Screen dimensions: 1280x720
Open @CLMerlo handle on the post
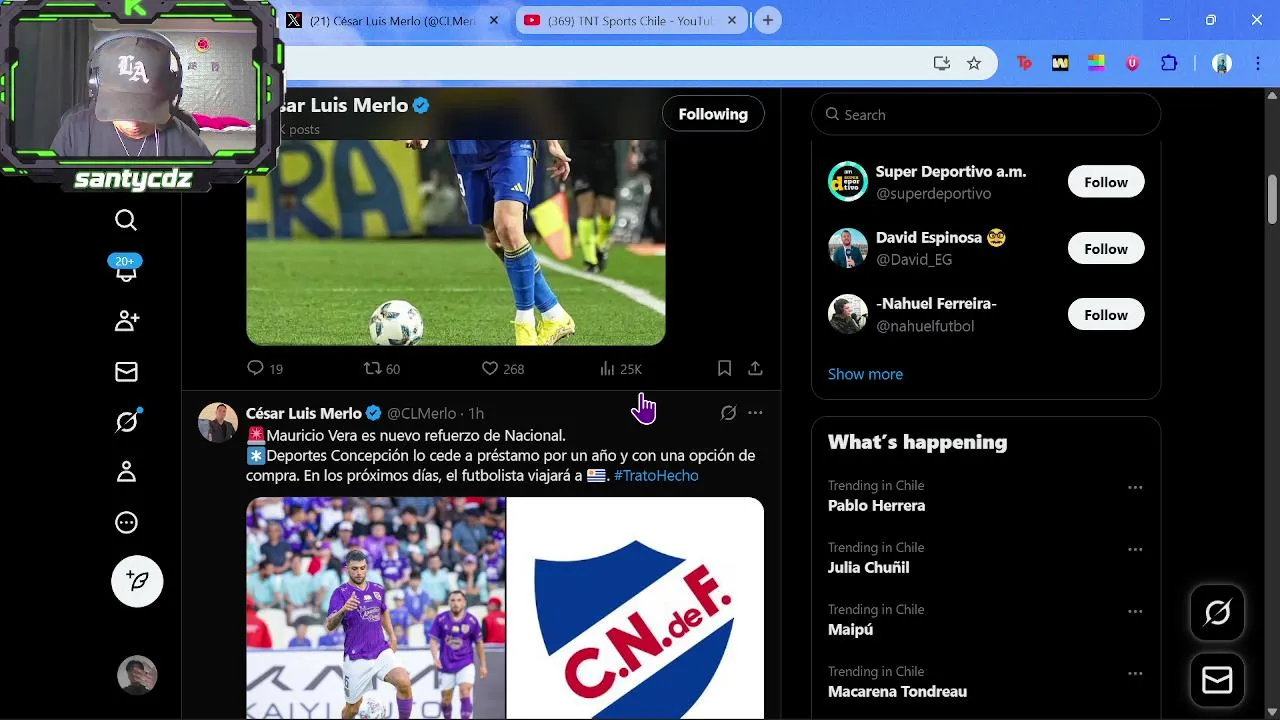[x=421, y=413]
